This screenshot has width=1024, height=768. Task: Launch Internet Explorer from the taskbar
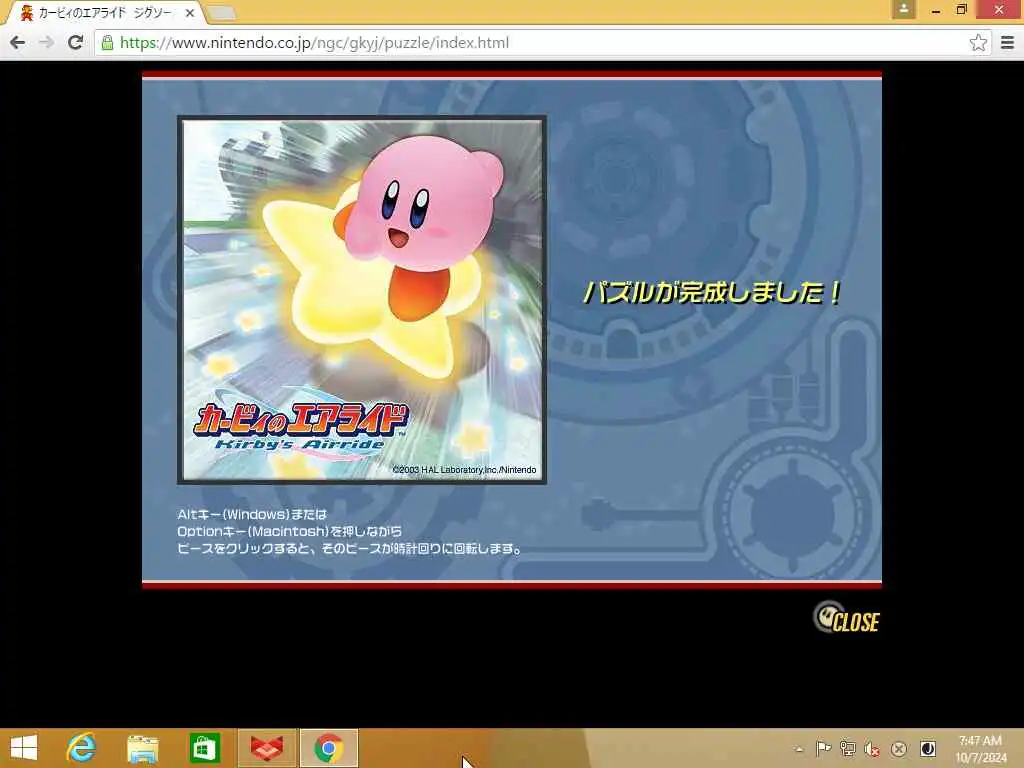(x=81, y=748)
